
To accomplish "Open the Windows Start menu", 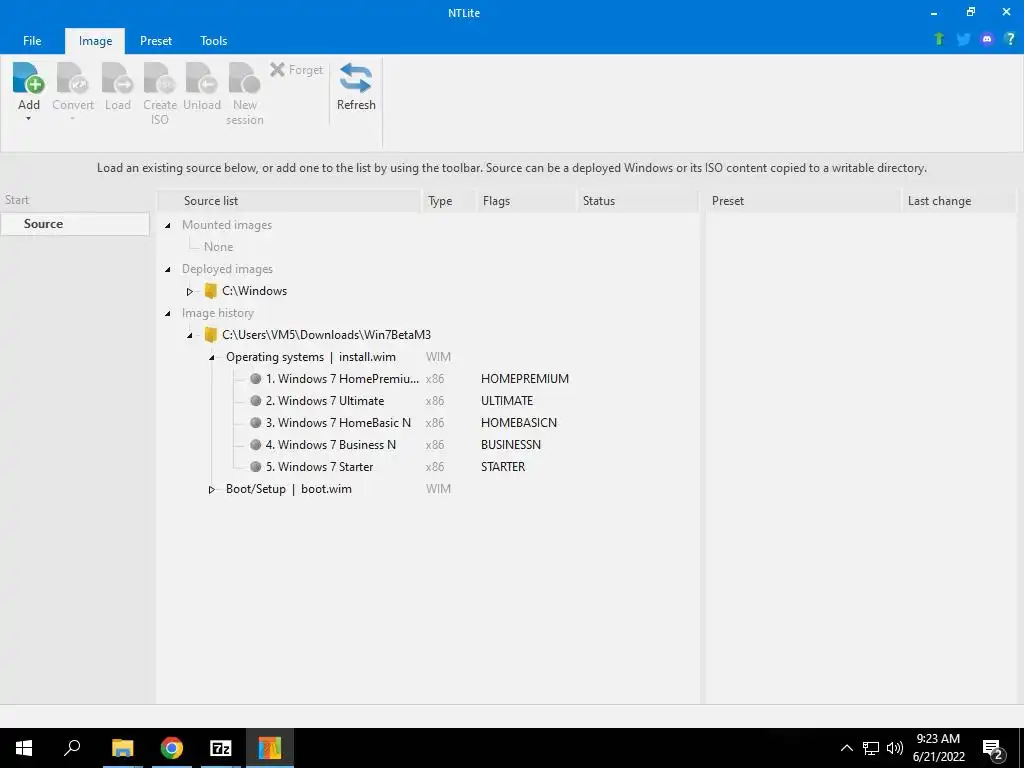I will [24, 748].
